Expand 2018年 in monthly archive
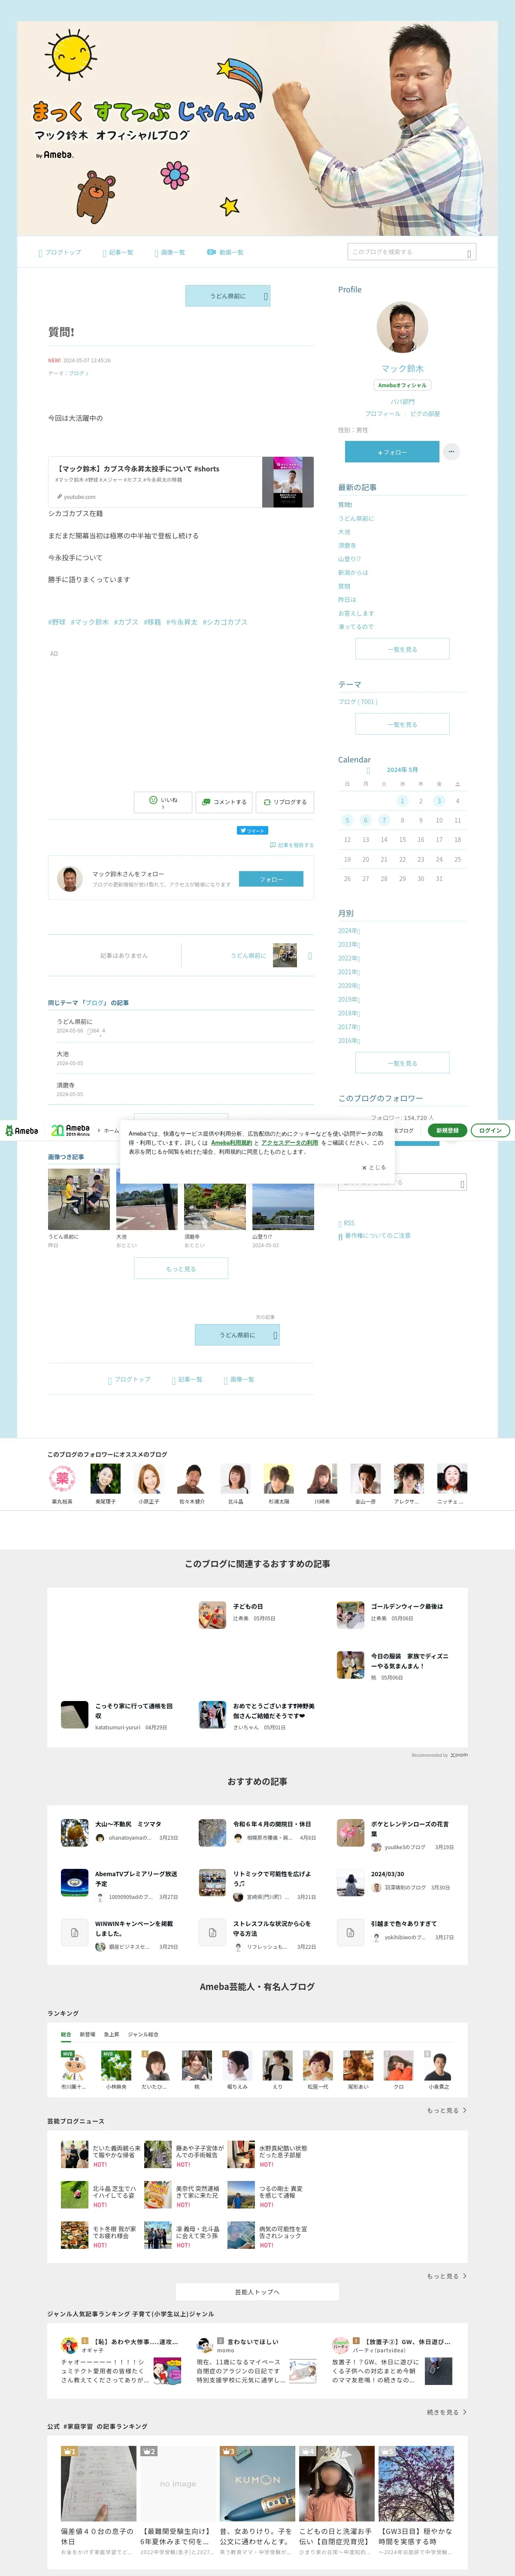The width and height of the screenshot is (515, 2576). [349, 1013]
